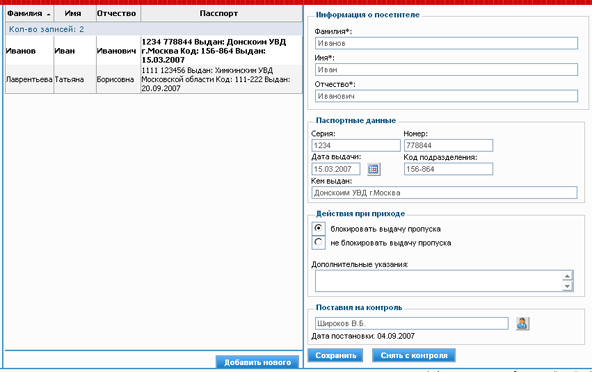Click the Отчество column header
The width and height of the screenshot is (592, 372).
point(118,14)
